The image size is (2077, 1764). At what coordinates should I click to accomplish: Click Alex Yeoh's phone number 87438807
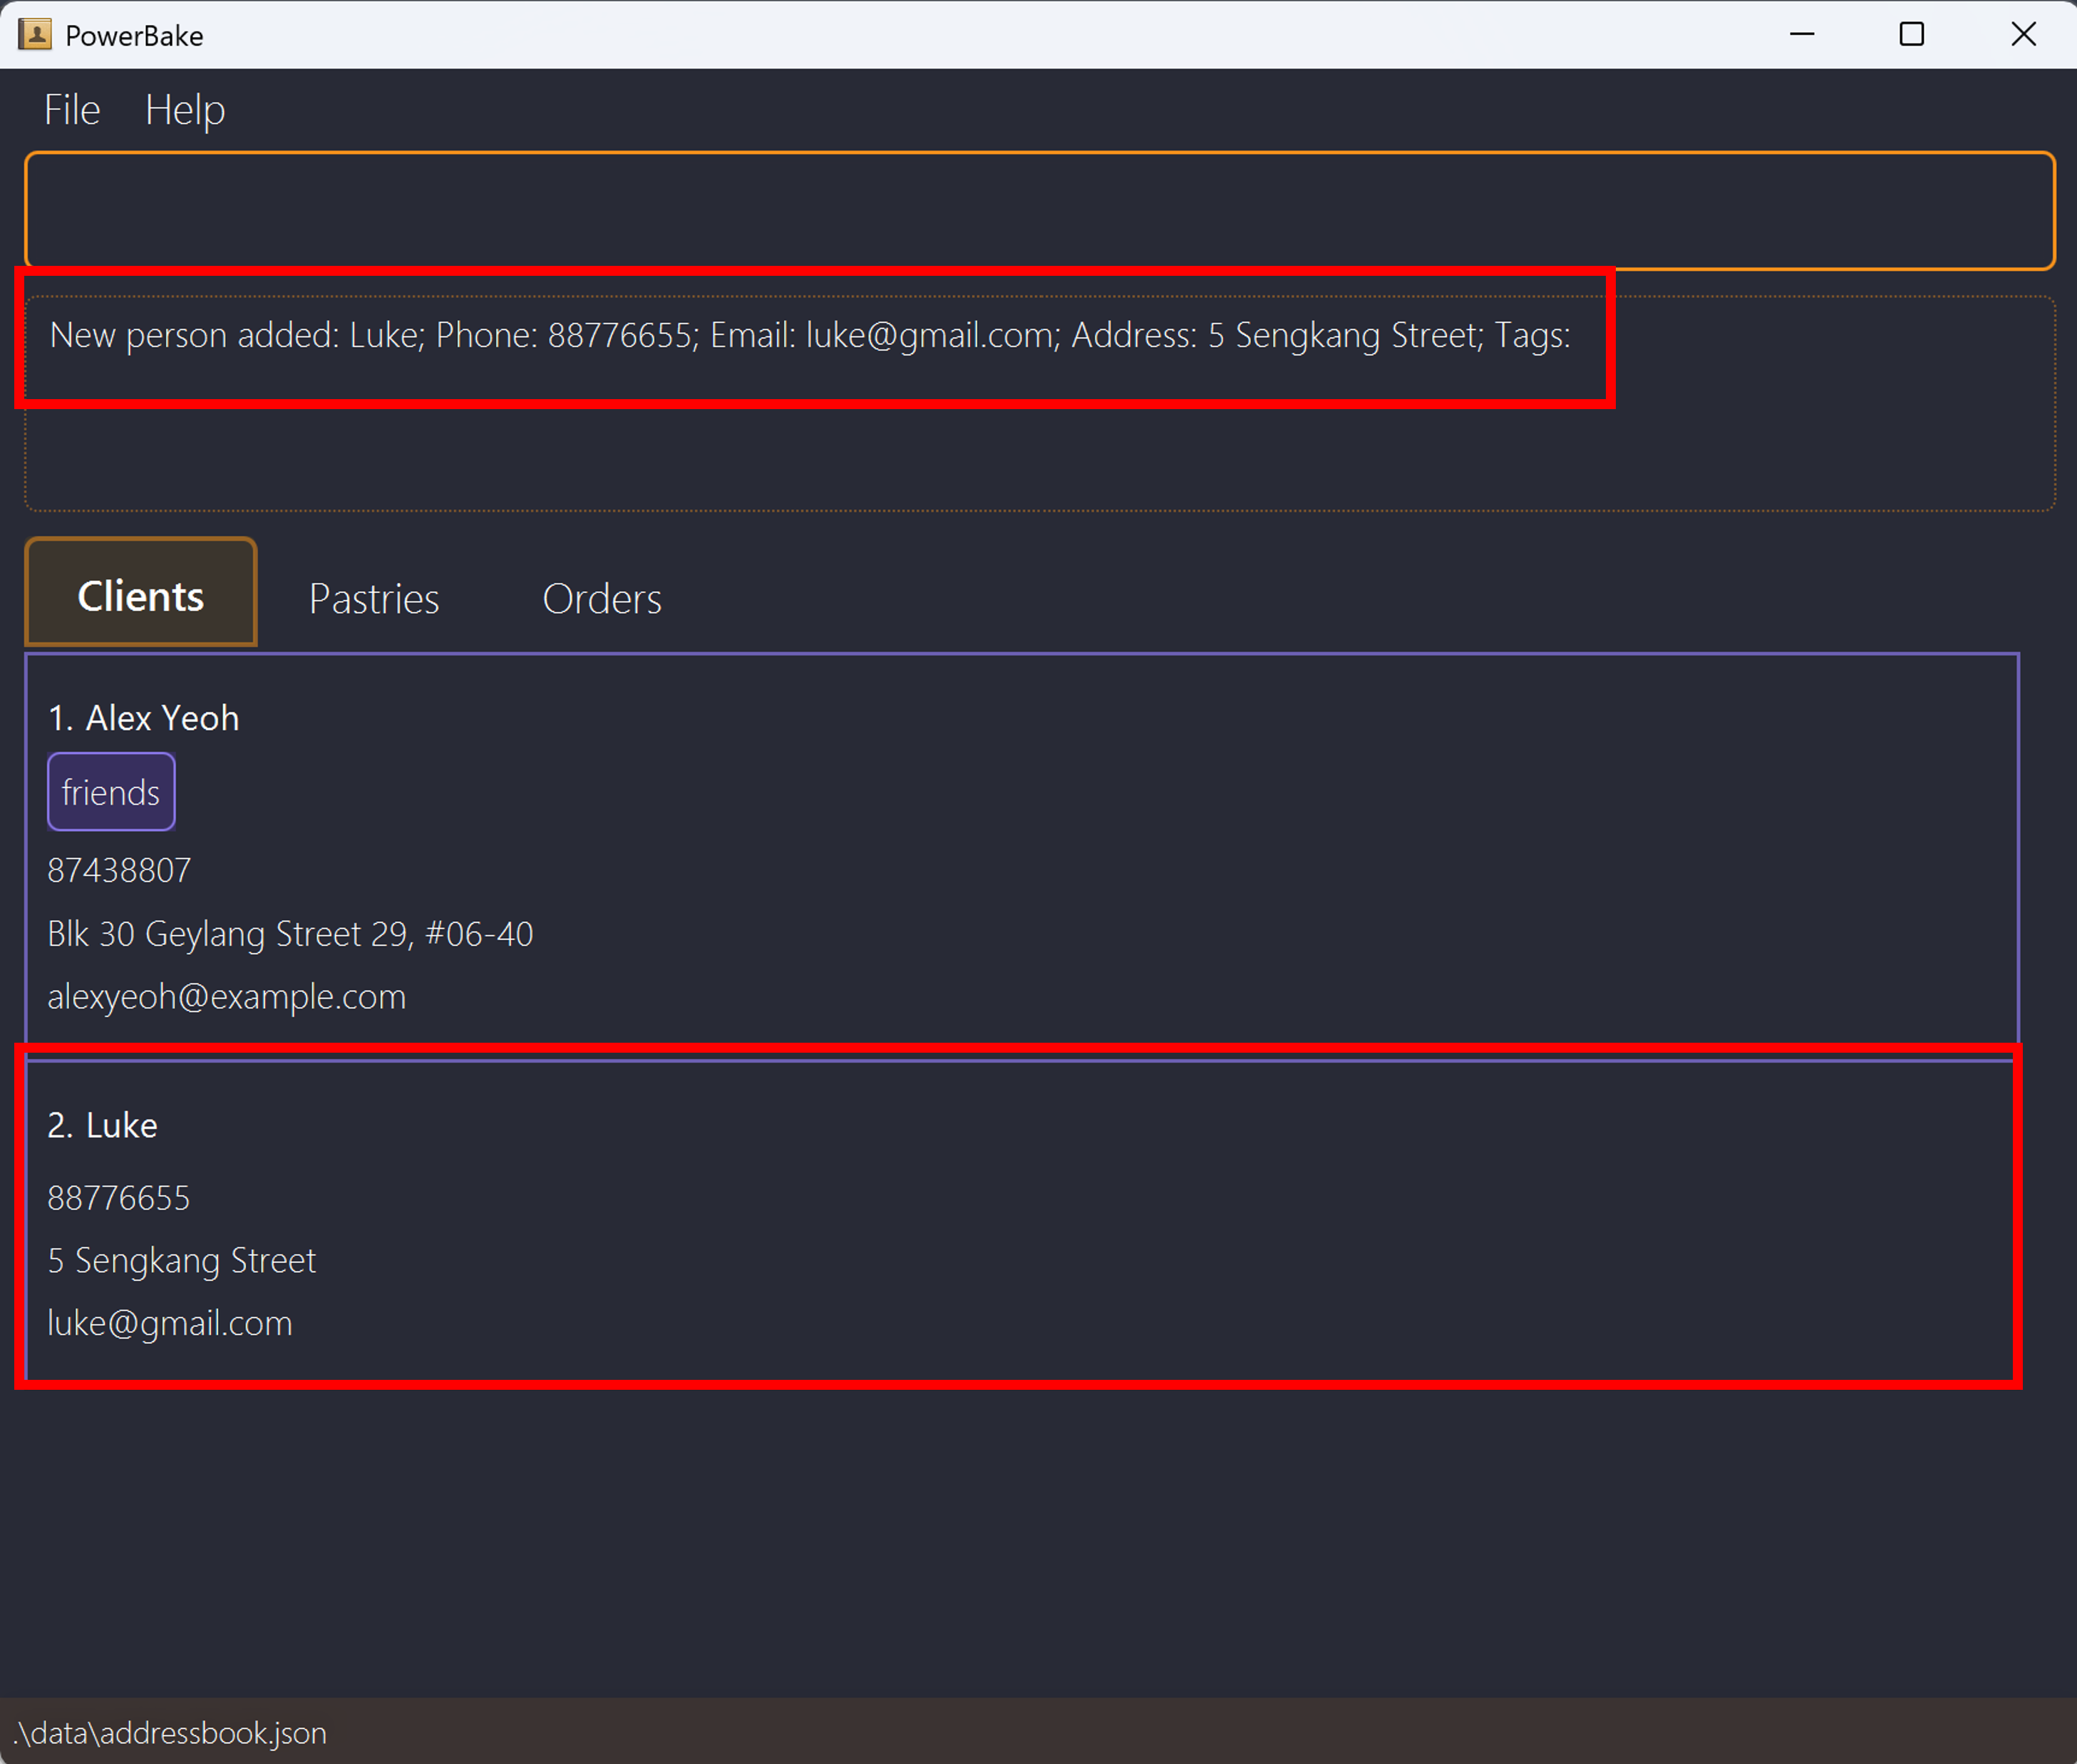pos(118,869)
